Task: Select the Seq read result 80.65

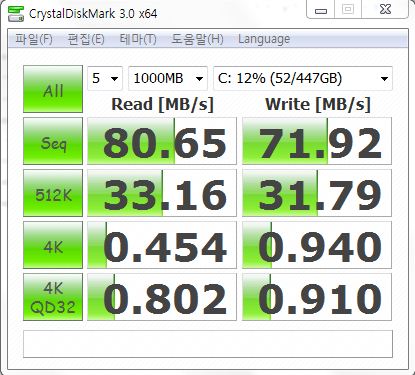Action: point(162,141)
